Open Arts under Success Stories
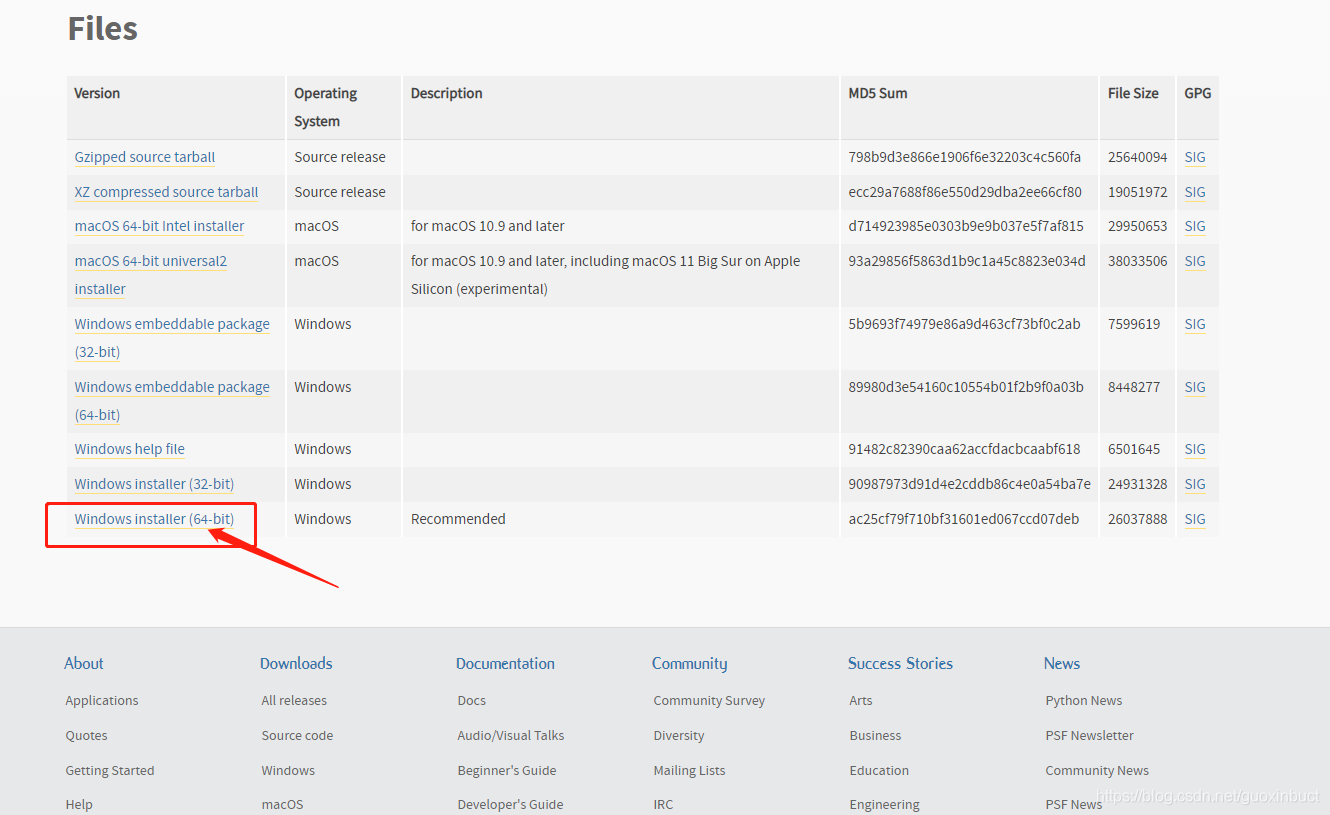 pyautogui.click(x=861, y=701)
